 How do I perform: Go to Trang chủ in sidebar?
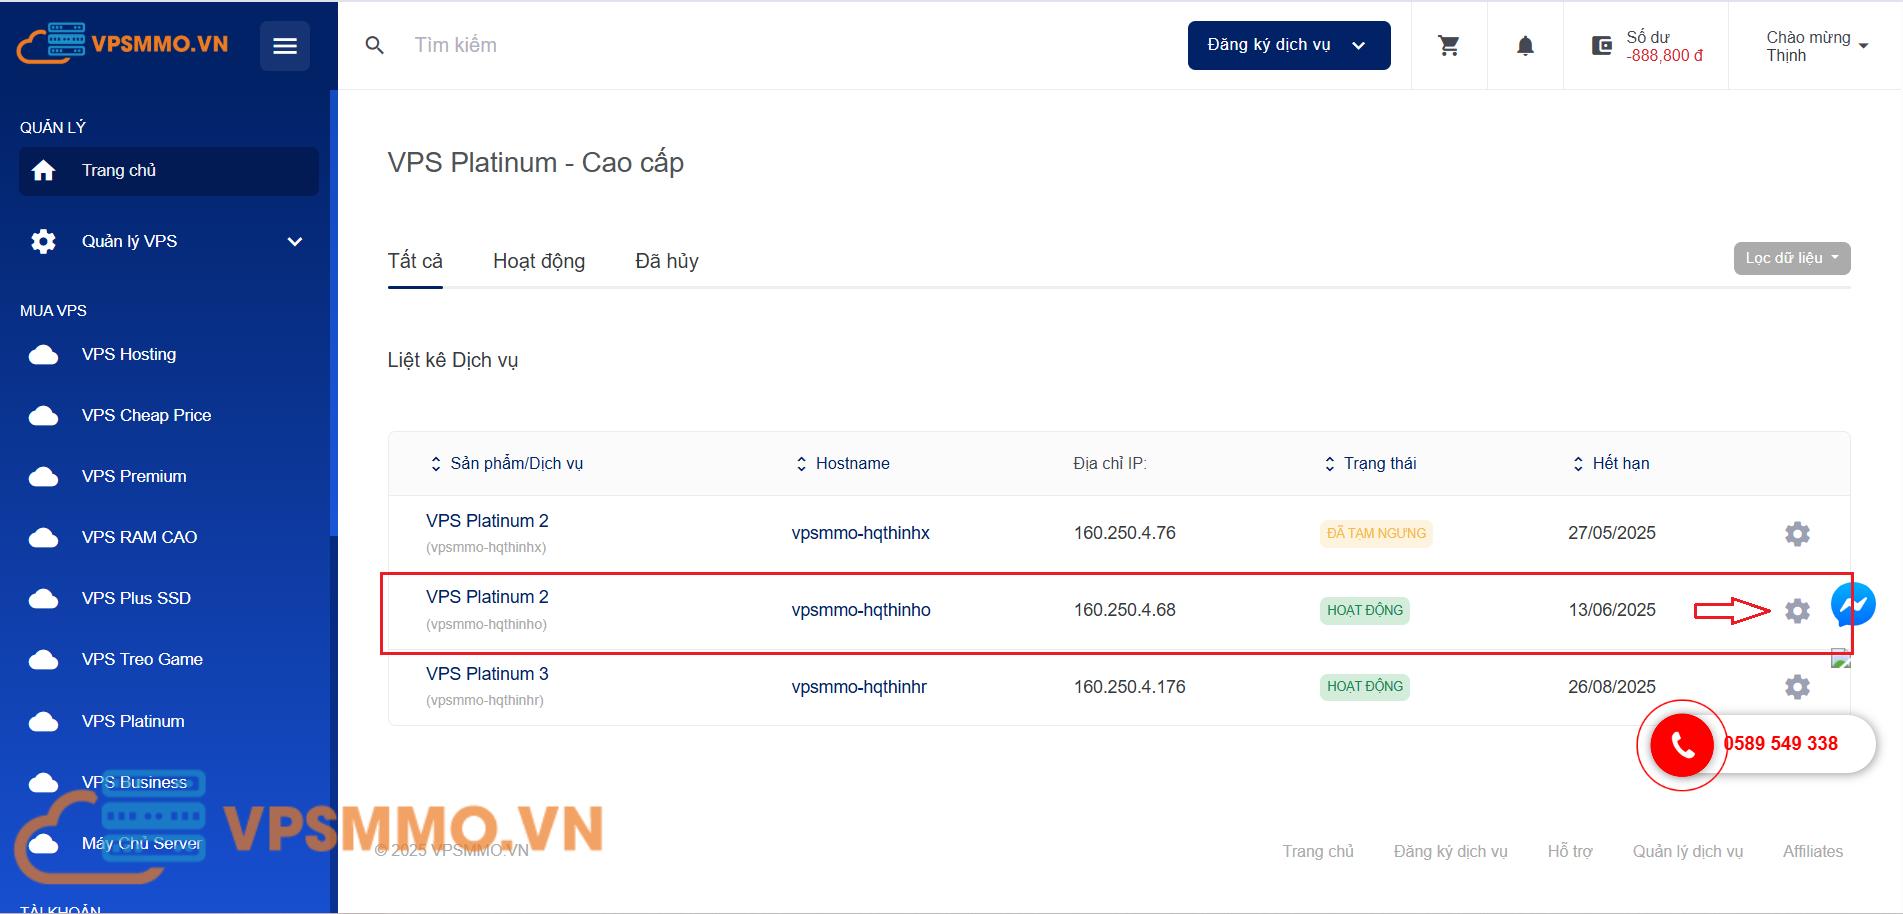click(169, 171)
